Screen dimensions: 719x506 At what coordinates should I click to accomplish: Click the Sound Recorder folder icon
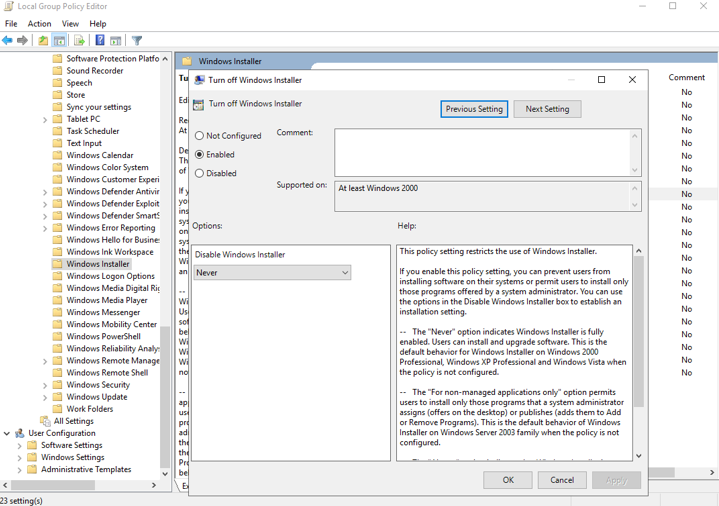click(57, 71)
